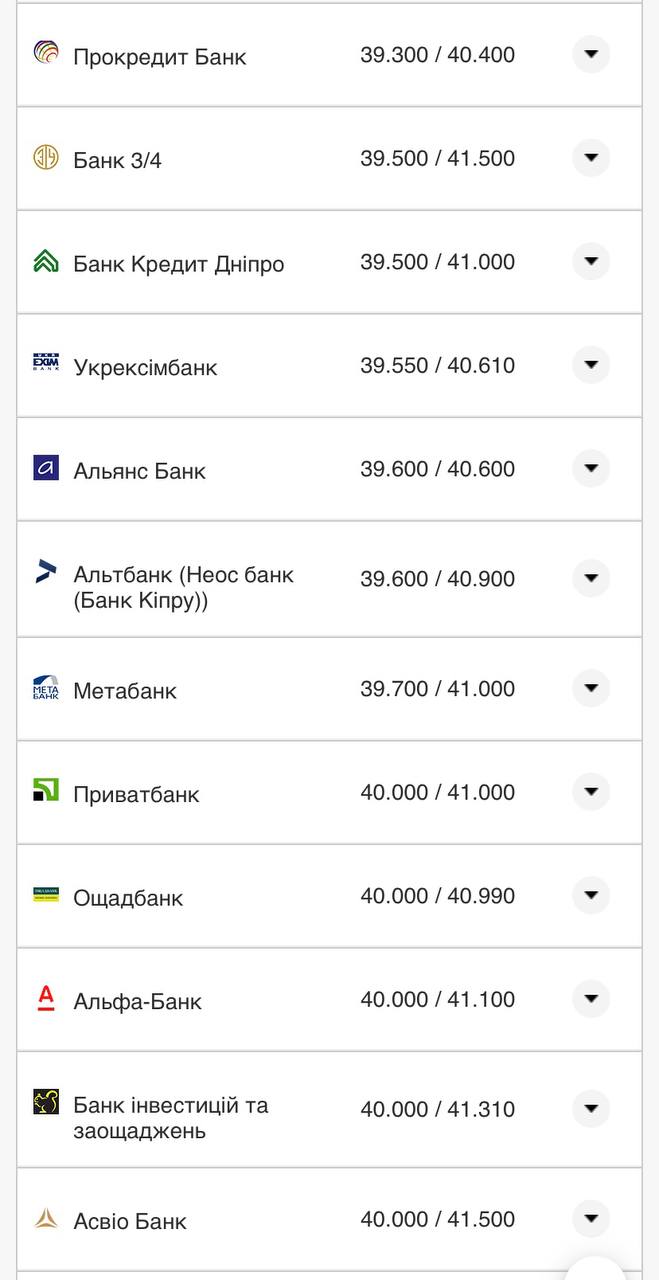Click the Банк 3/4 logo icon
The width and height of the screenshot is (659, 1280).
point(46,157)
